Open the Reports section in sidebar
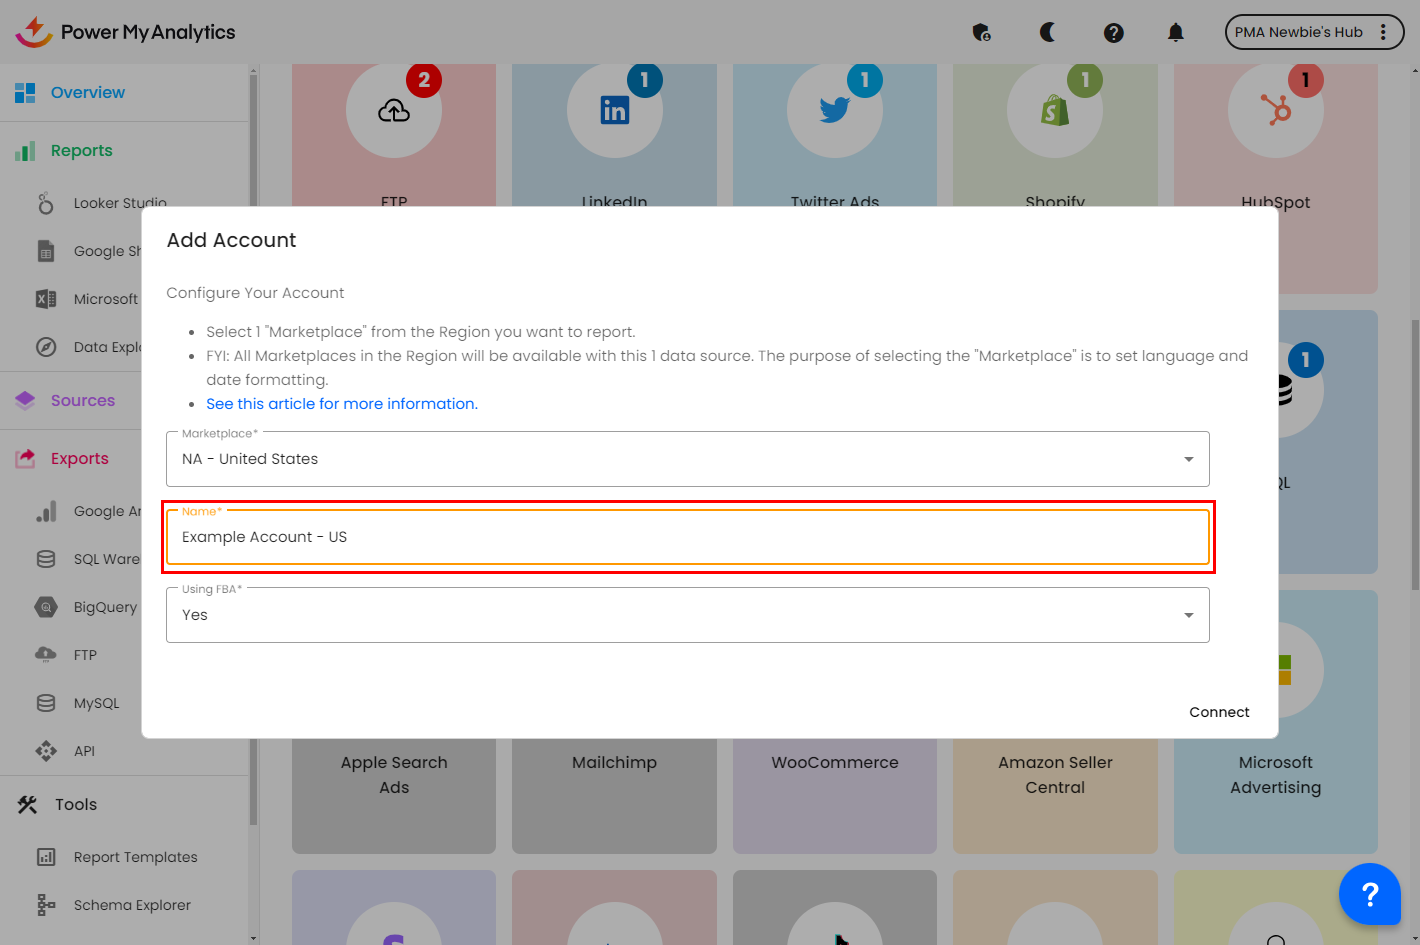 tap(81, 151)
